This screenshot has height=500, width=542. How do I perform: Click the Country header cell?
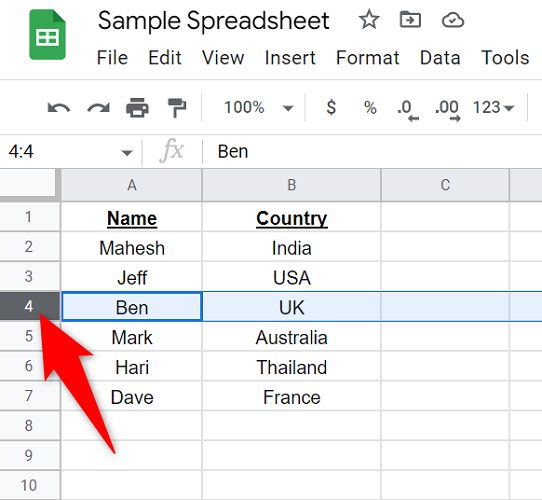click(x=291, y=217)
